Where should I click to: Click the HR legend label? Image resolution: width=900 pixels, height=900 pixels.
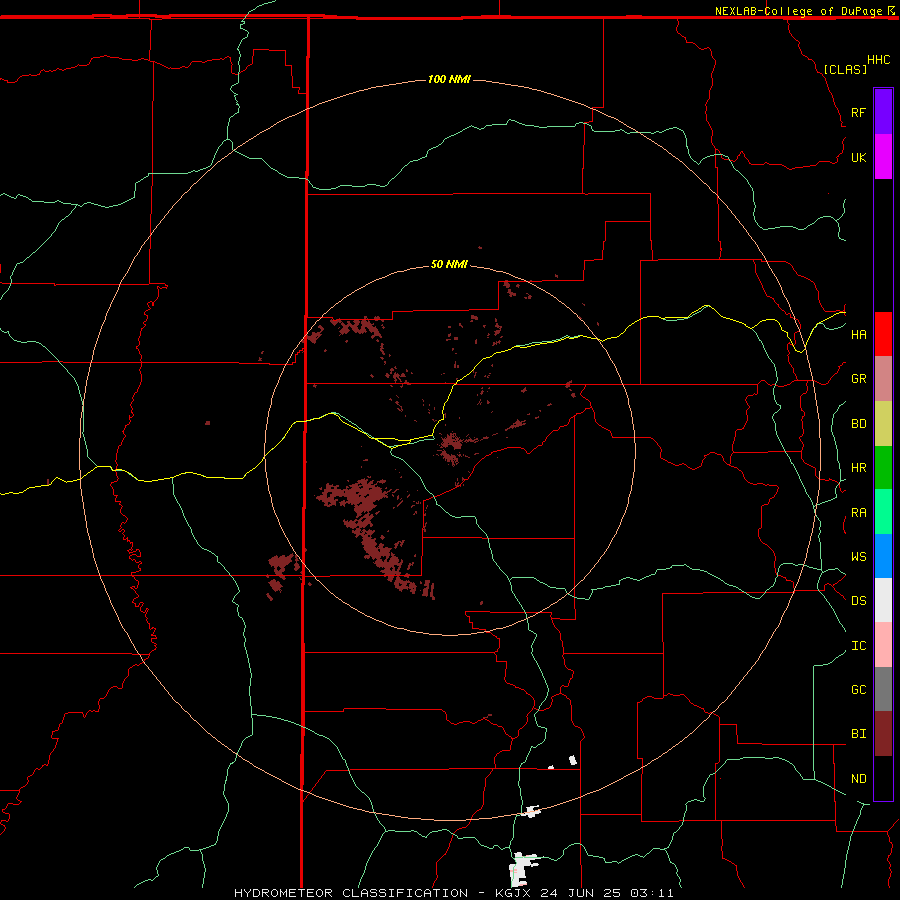click(x=858, y=468)
